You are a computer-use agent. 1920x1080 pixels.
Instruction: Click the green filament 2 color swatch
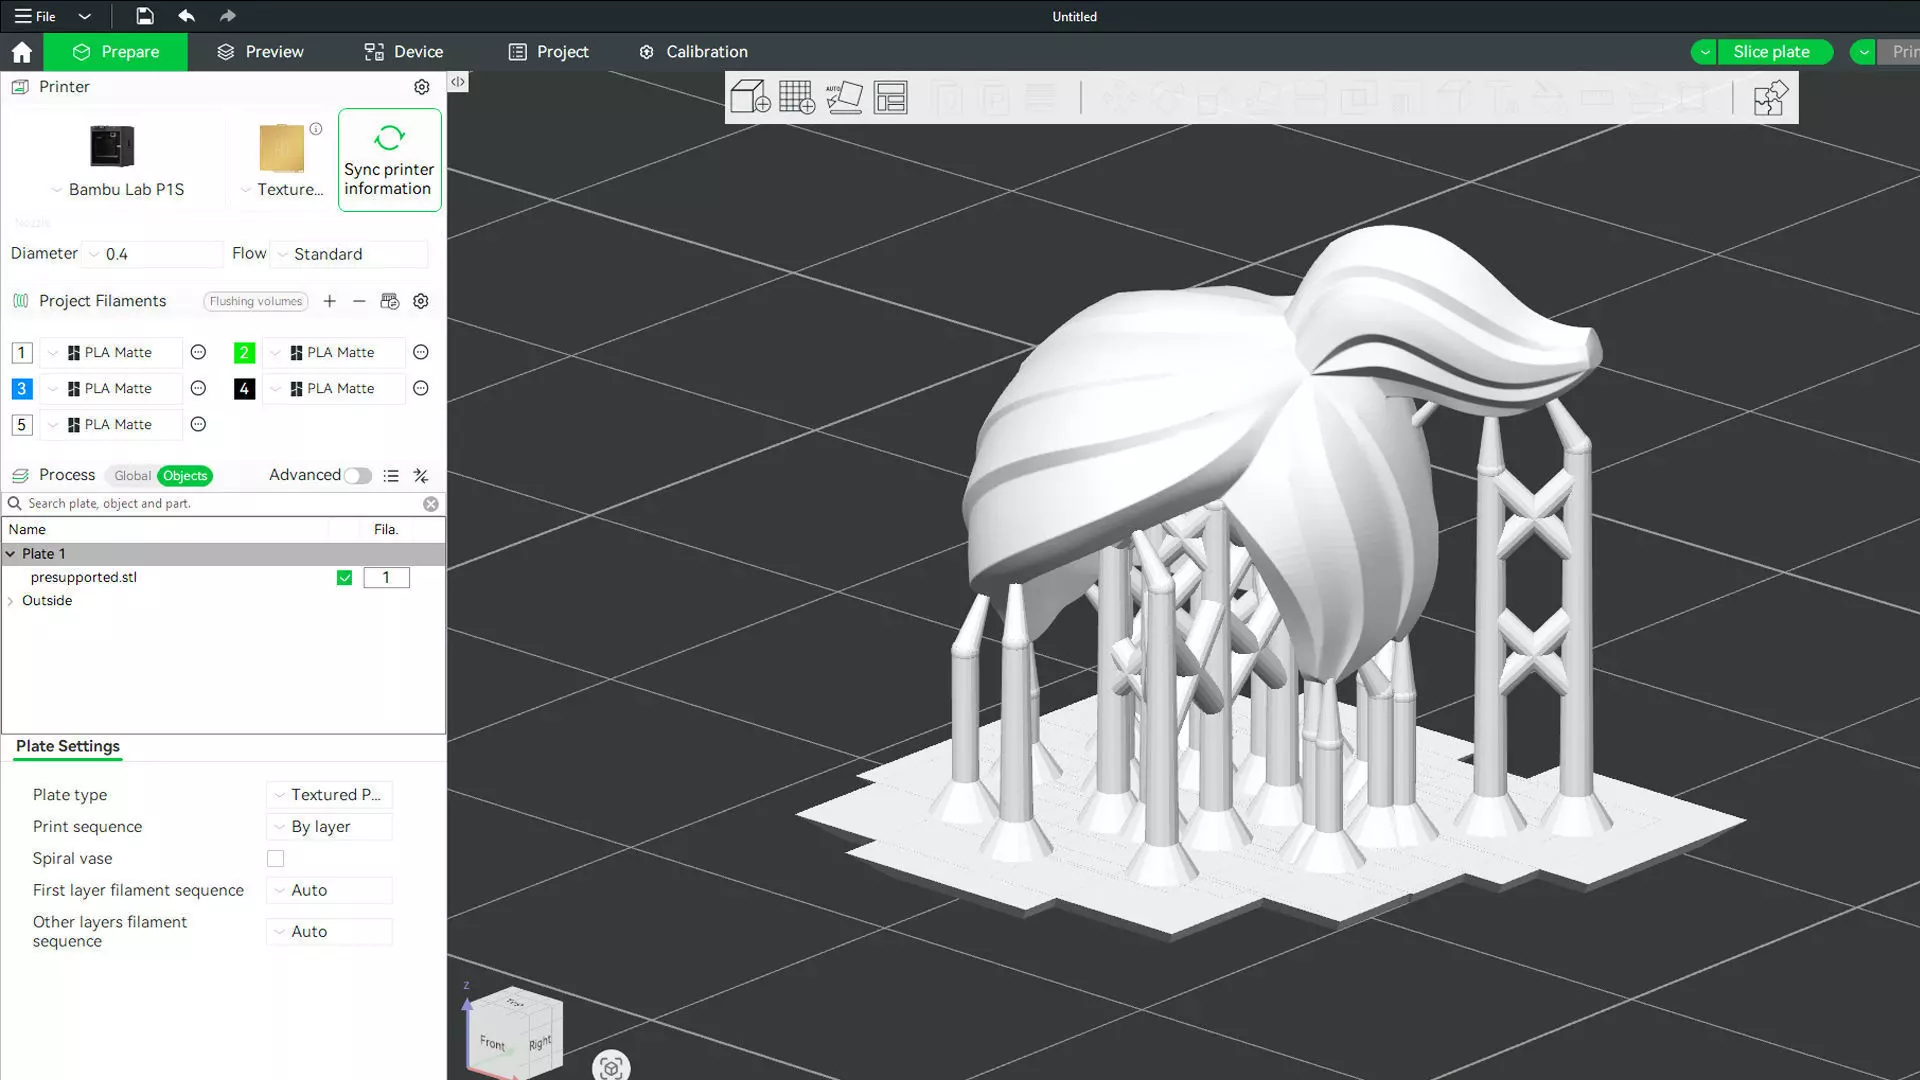[x=244, y=353]
